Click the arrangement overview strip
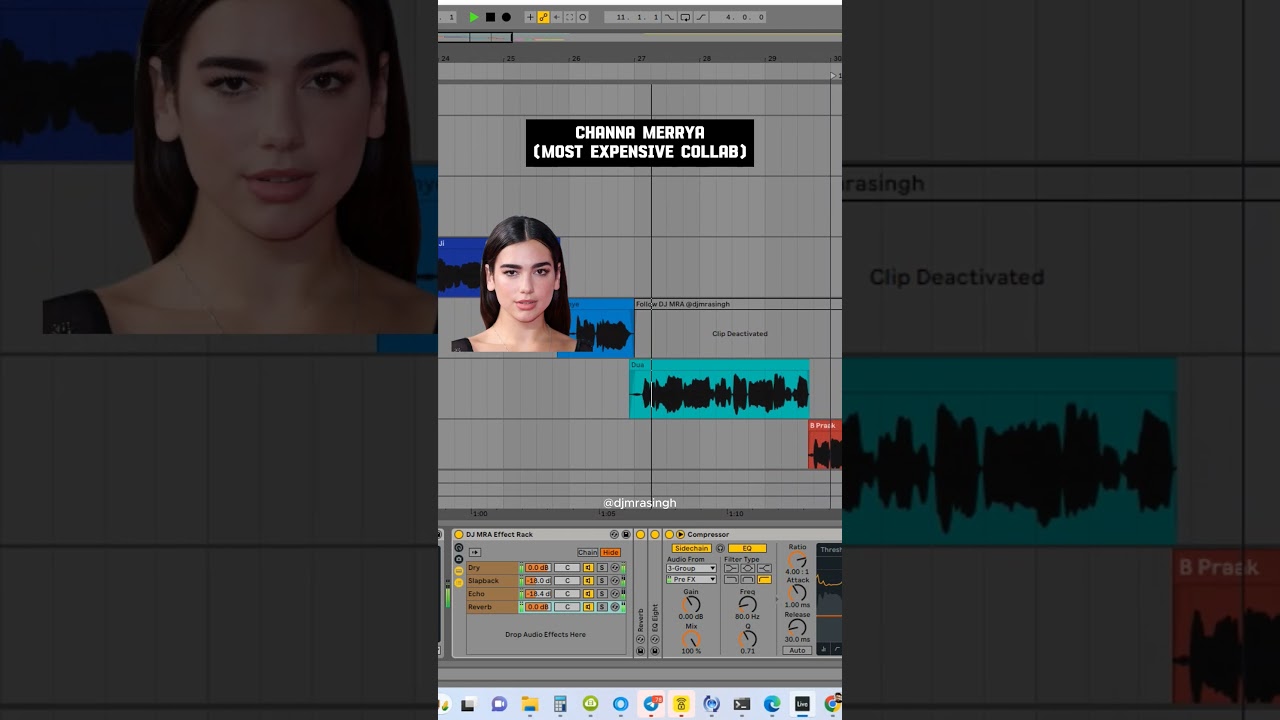1280x720 pixels. (640, 38)
